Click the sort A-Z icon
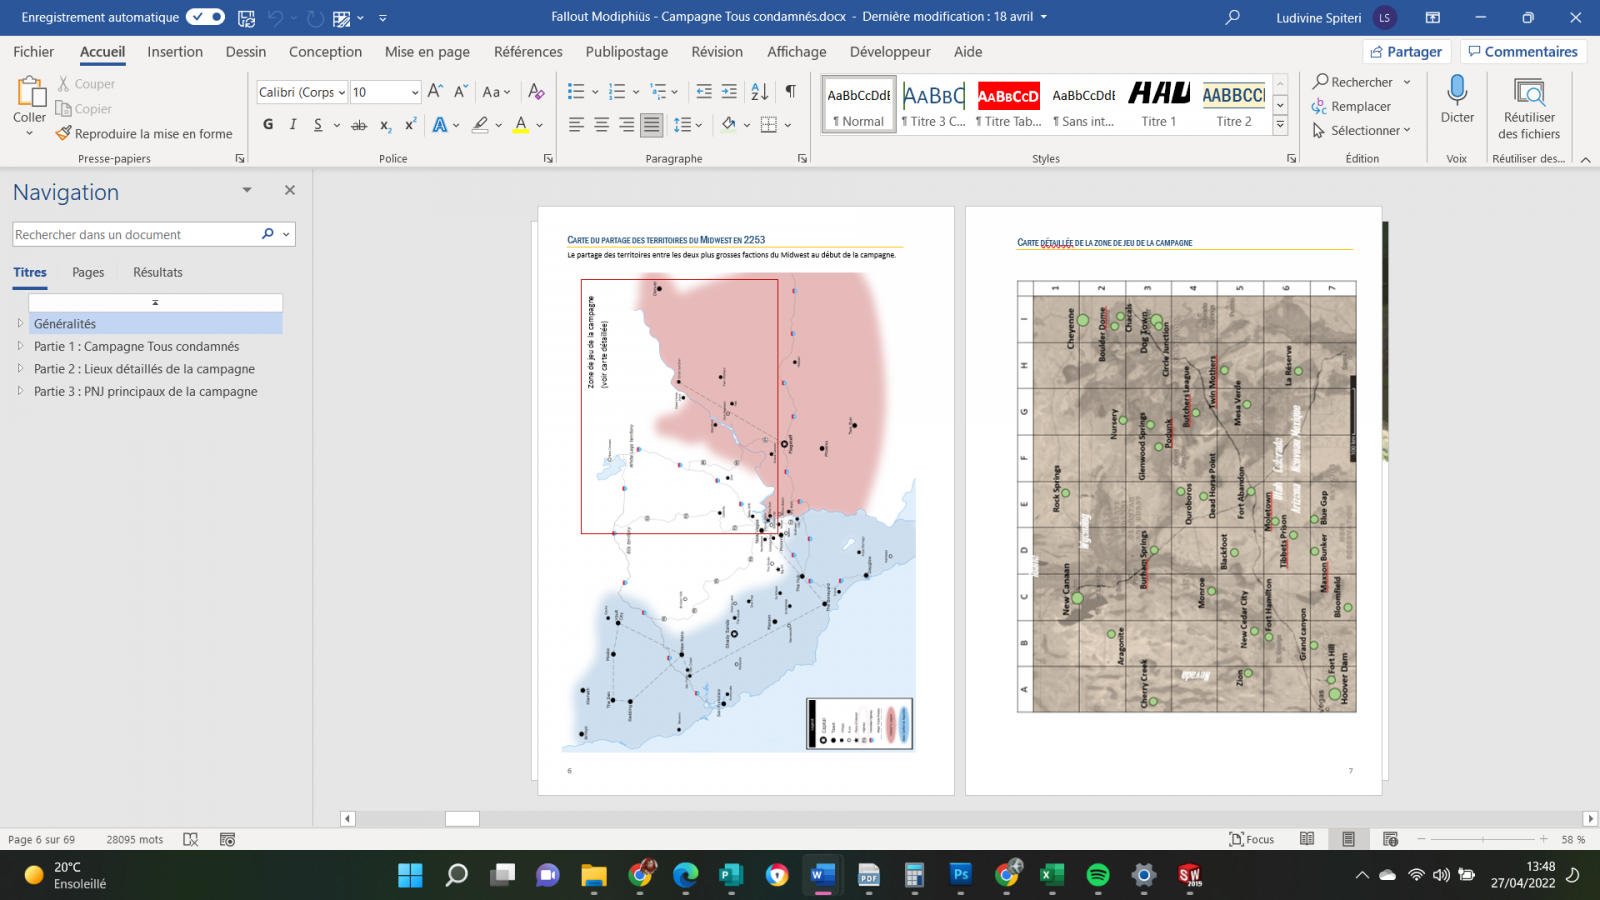 tap(760, 92)
